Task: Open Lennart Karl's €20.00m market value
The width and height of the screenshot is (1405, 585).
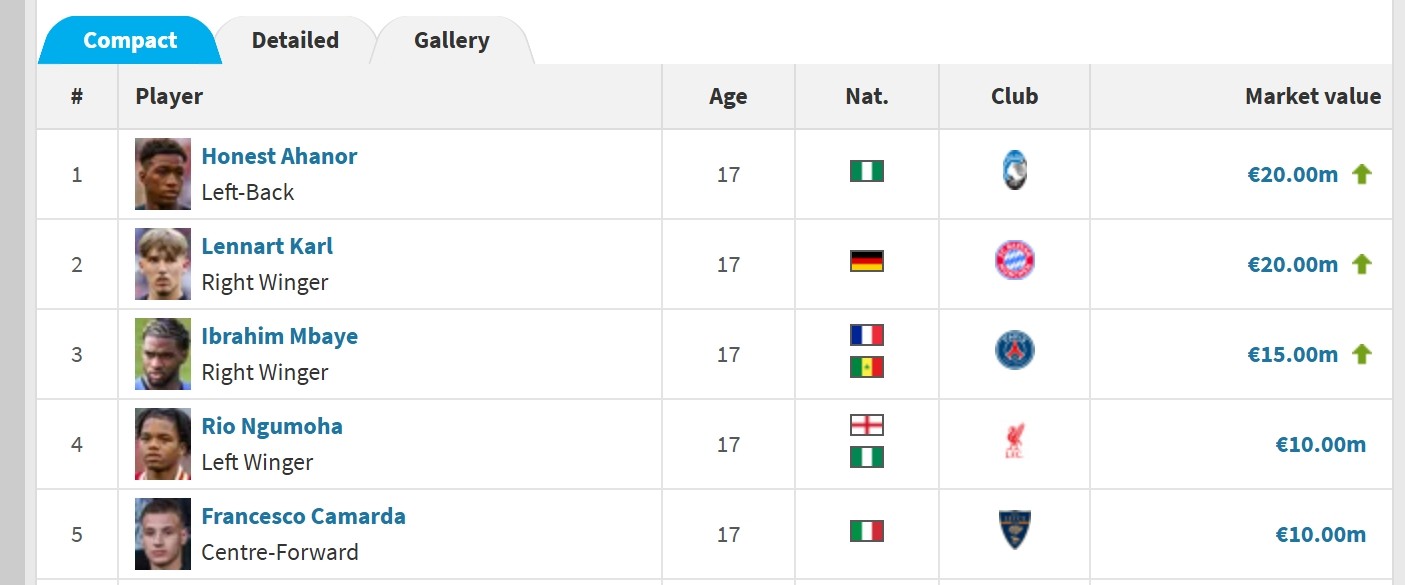Action: pos(1292,264)
